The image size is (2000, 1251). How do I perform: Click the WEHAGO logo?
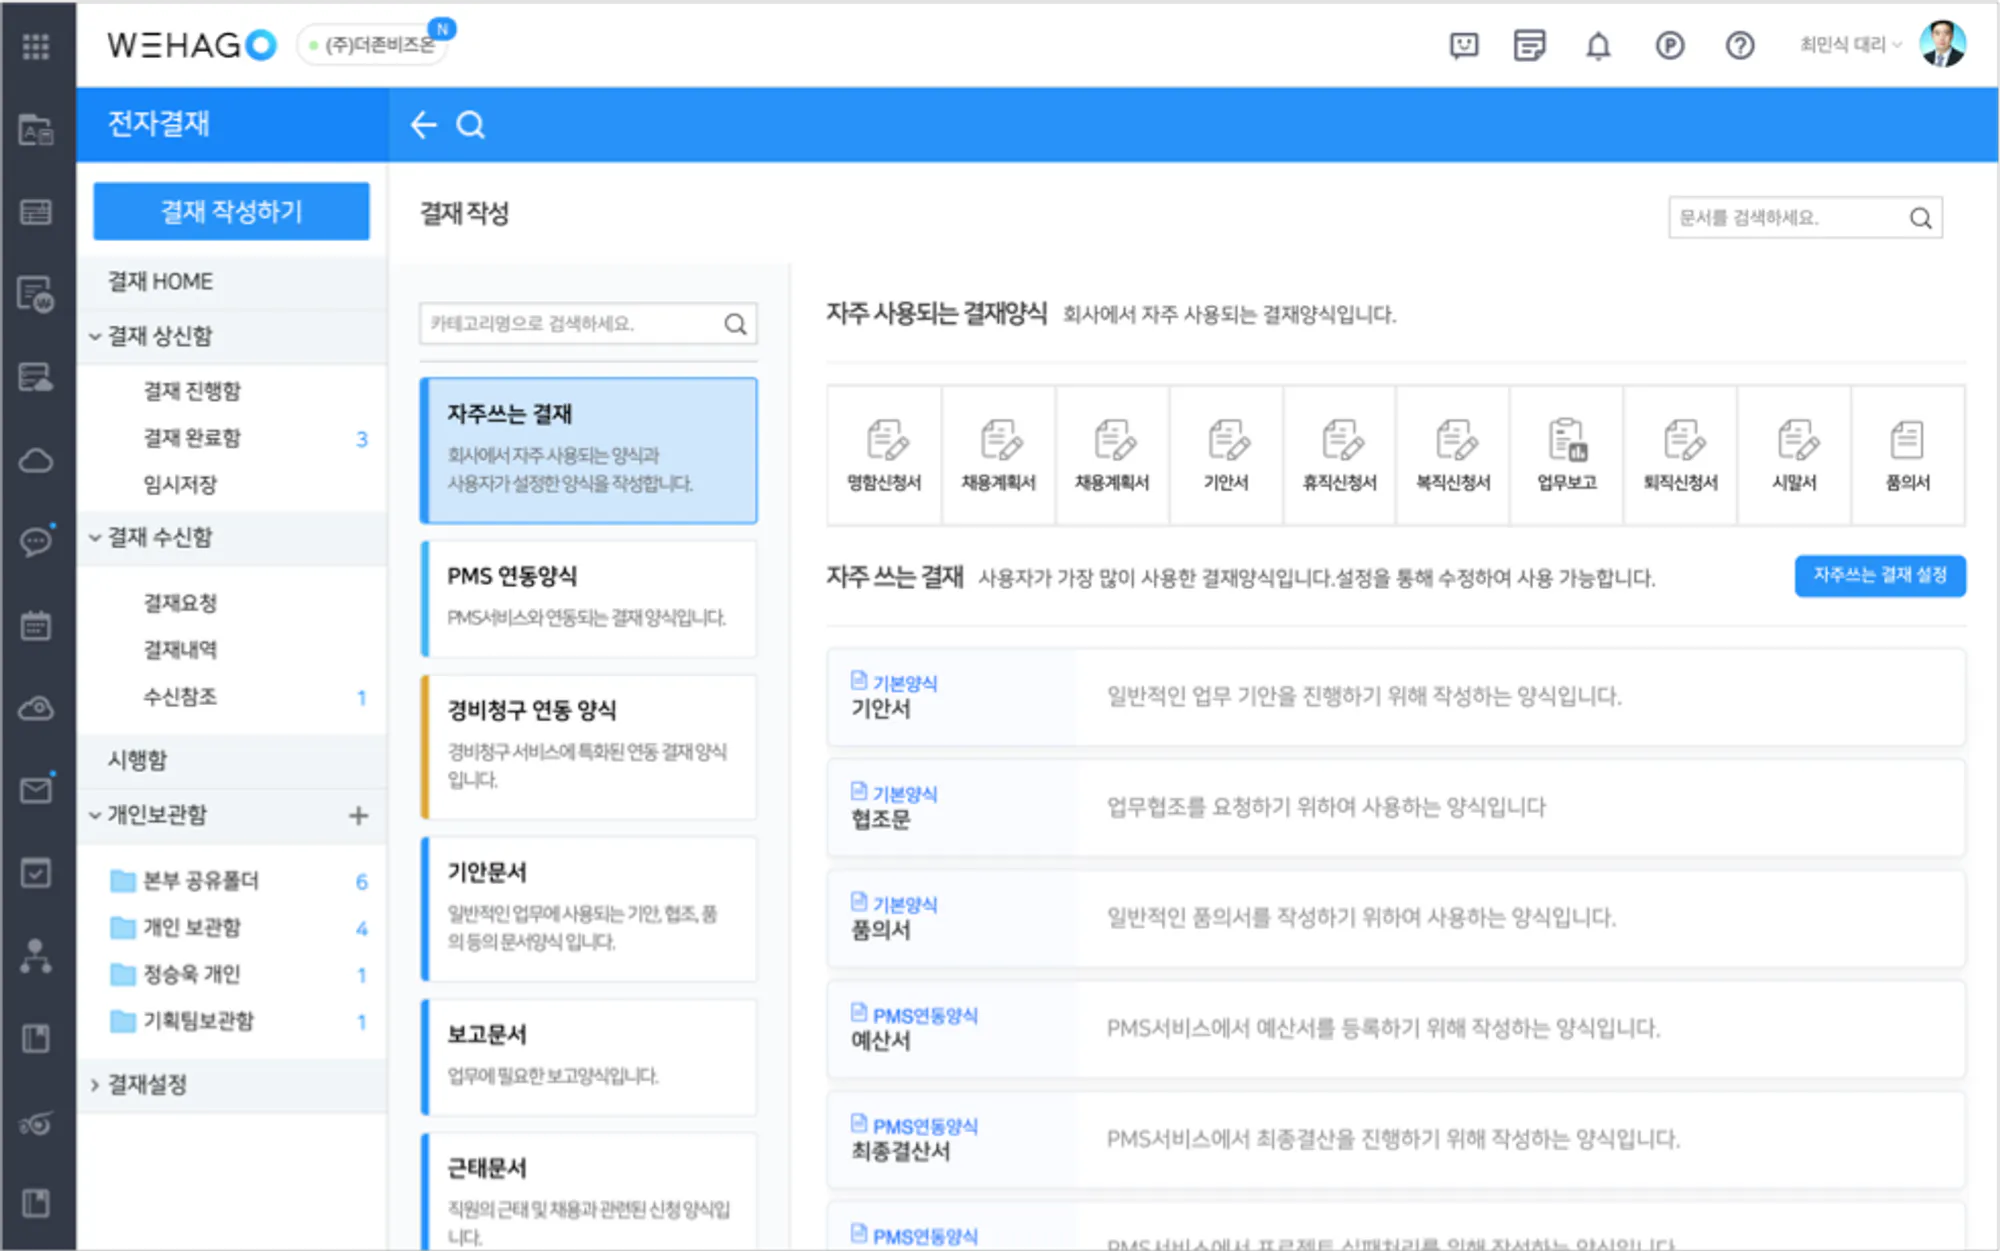coord(191,45)
